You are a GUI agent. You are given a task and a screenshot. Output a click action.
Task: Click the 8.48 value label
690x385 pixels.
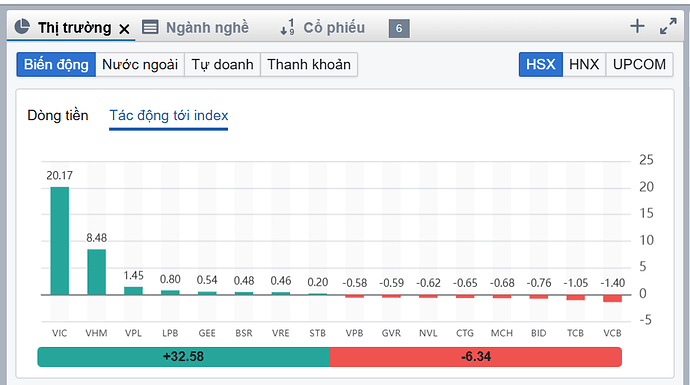96,238
